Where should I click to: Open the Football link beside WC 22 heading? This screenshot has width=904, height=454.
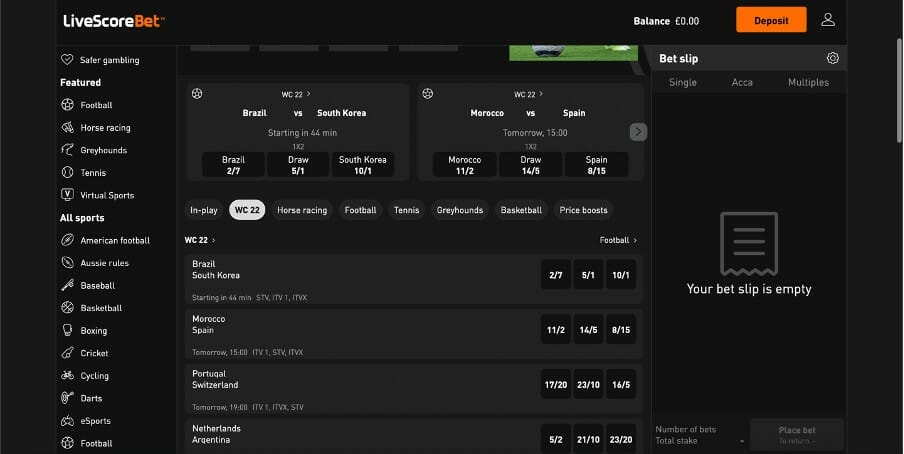(x=618, y=240)
